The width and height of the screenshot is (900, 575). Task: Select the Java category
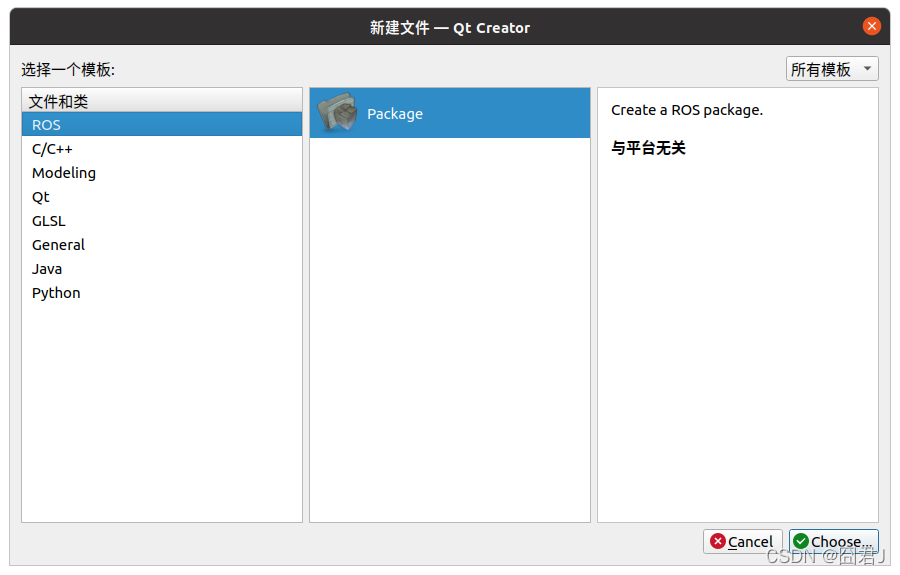47,269
